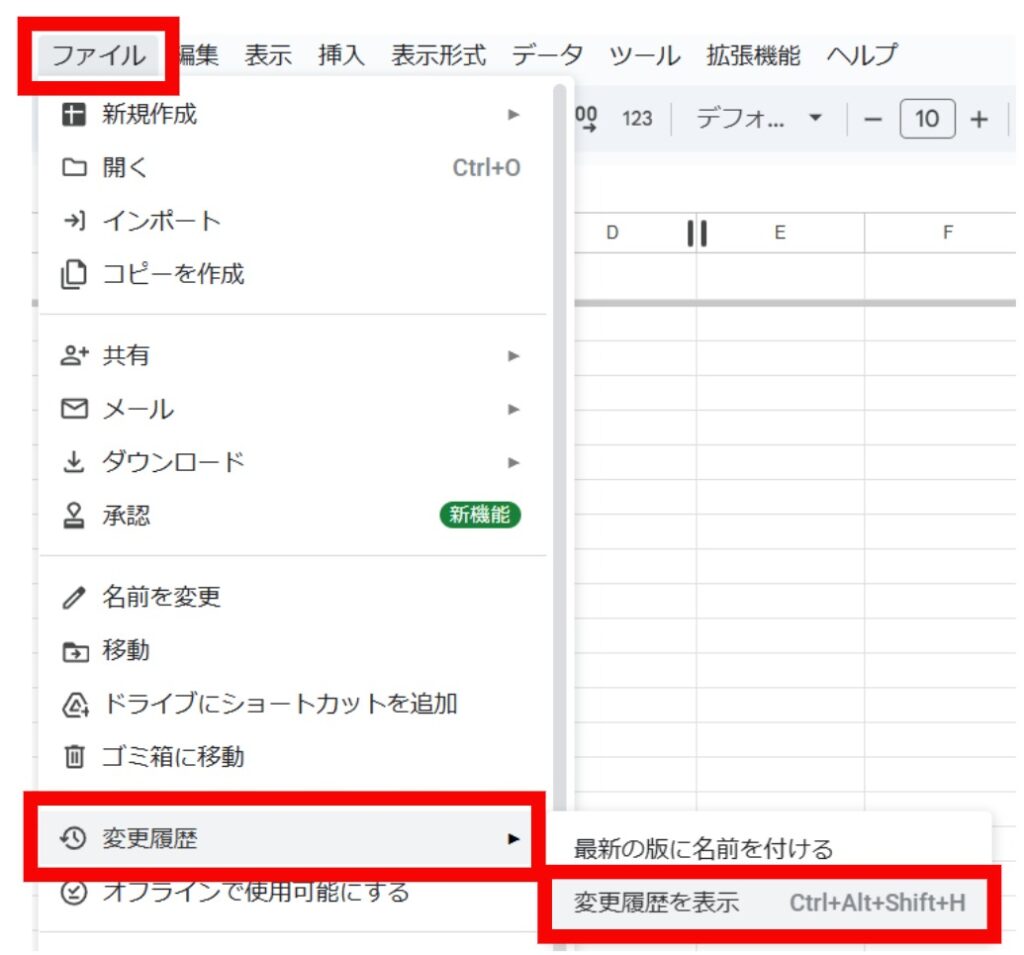Open the ファイル menu

98,55
